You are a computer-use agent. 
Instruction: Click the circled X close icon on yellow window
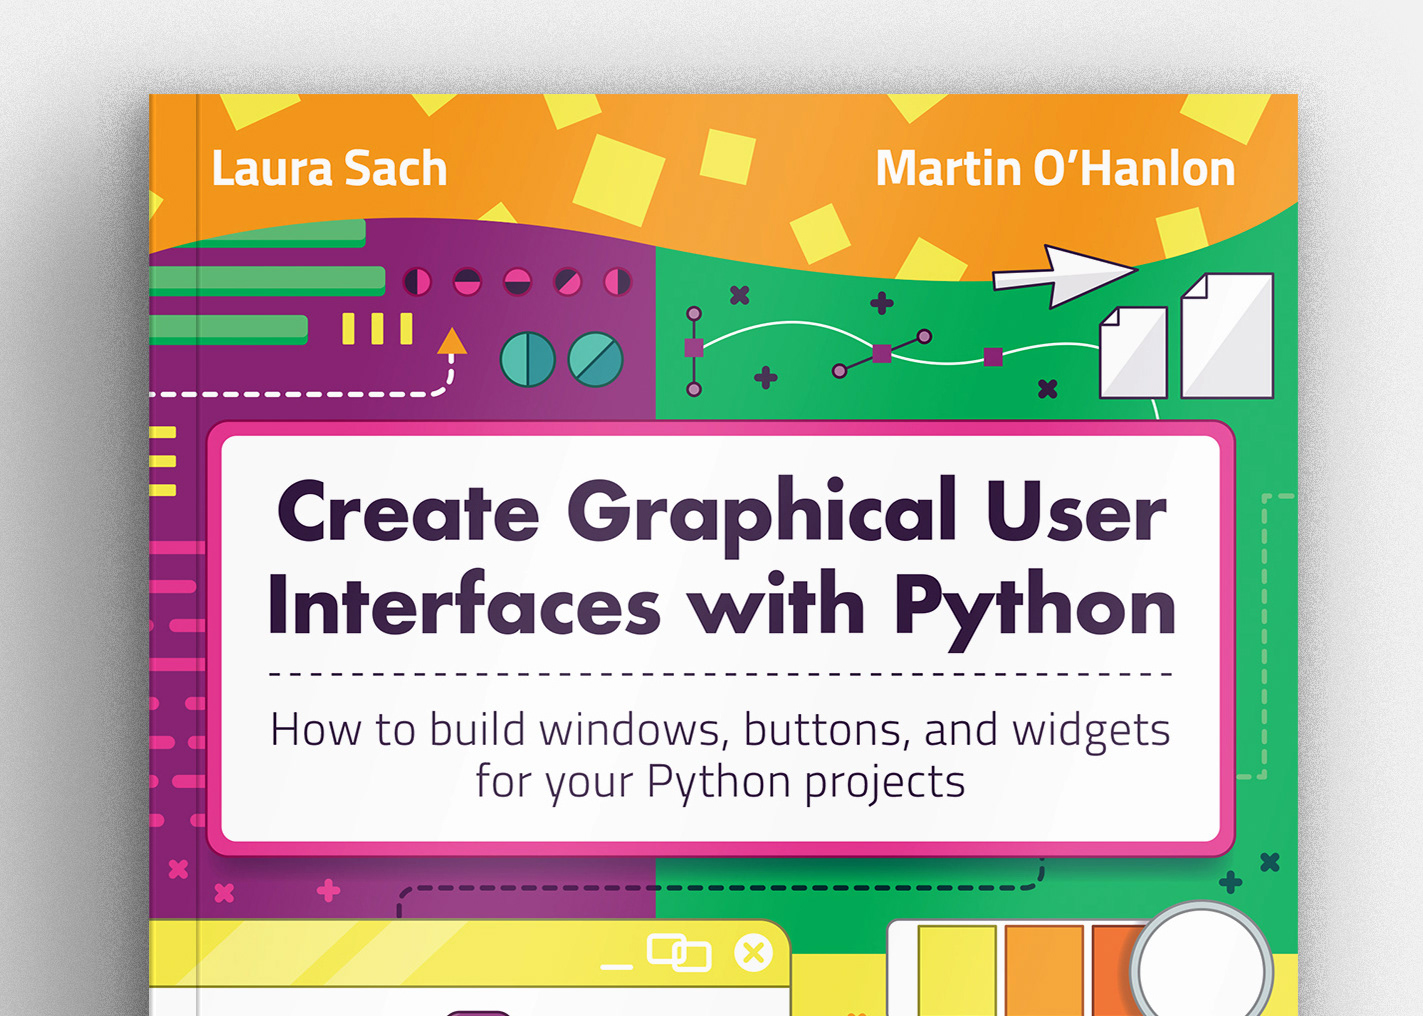pyautogui.click(x=753, y=953)
